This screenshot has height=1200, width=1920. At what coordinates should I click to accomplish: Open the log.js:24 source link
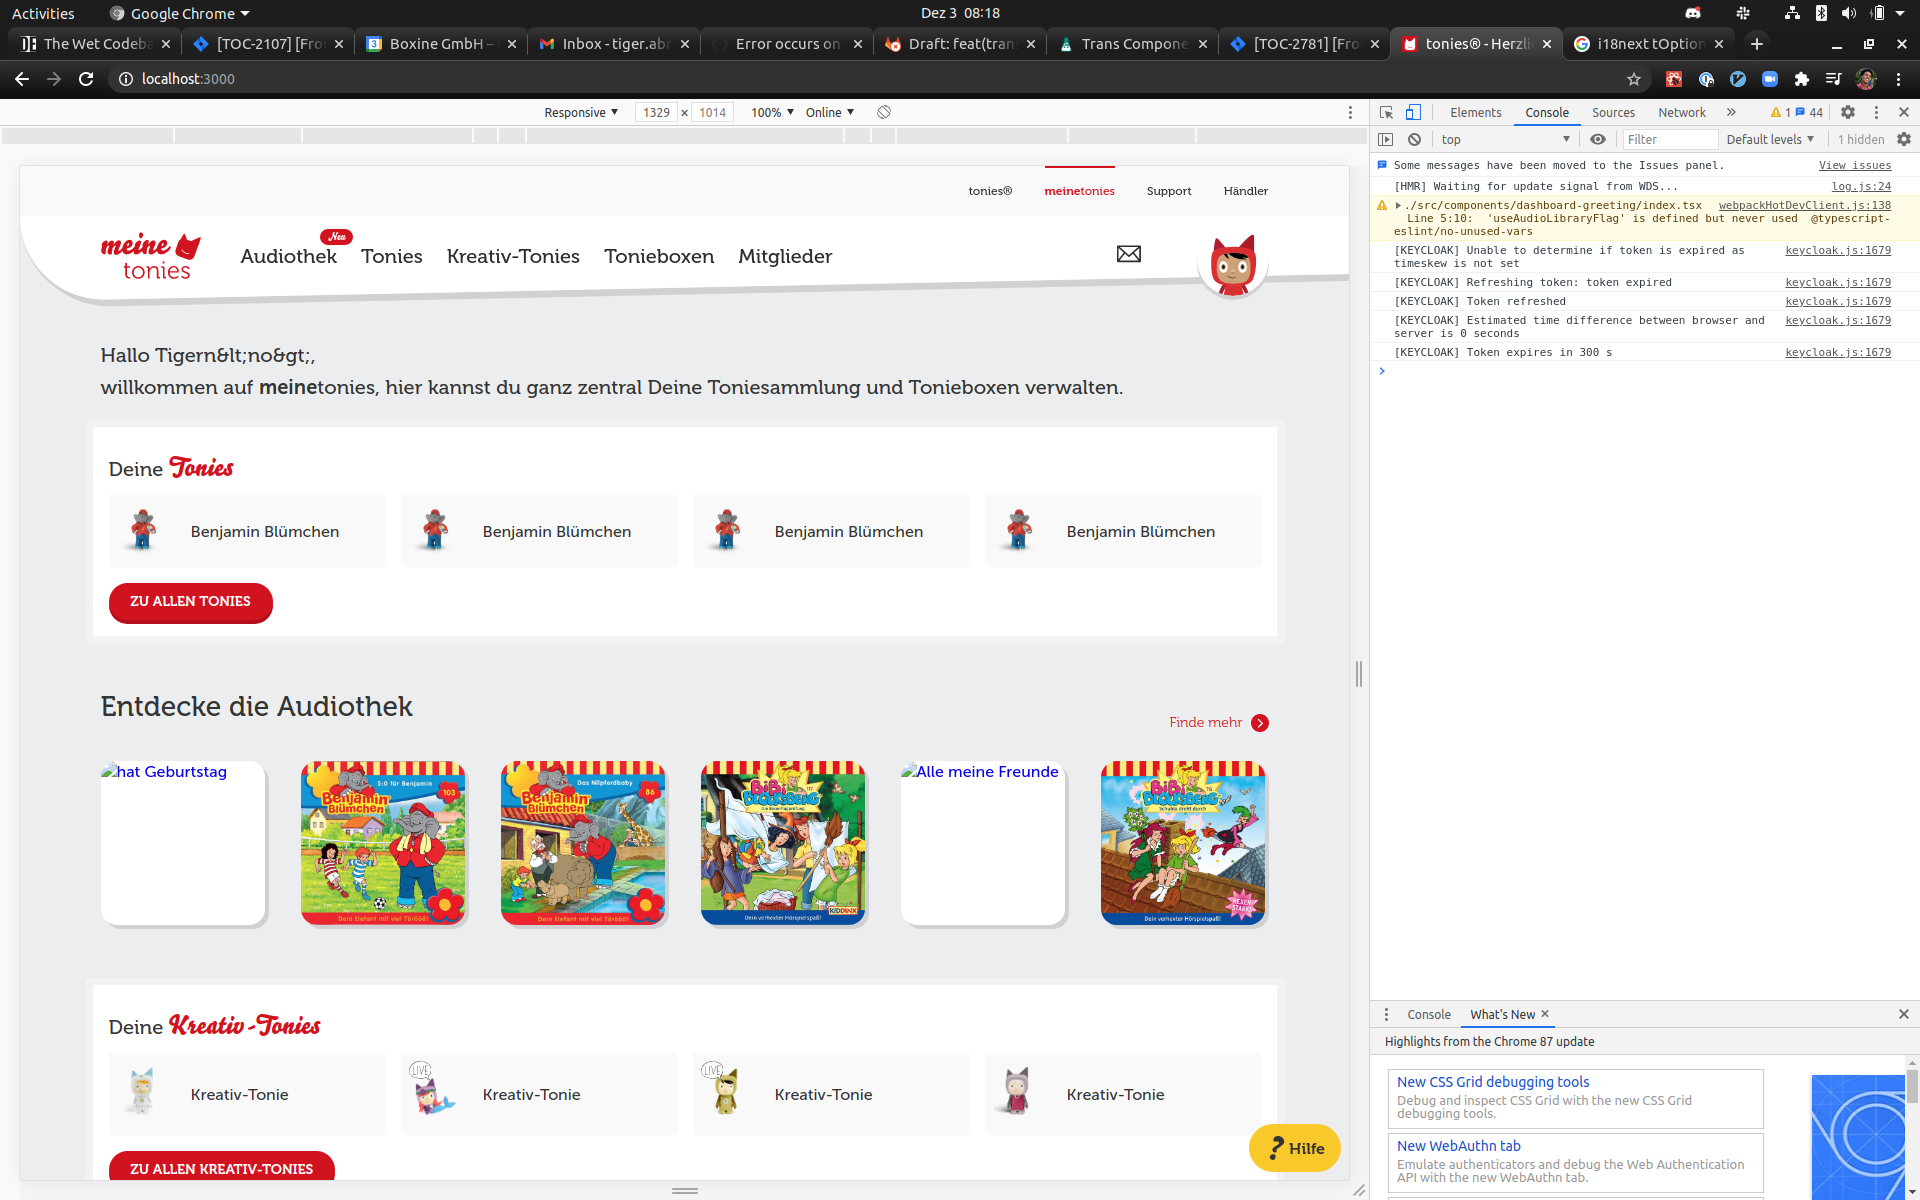[1861, 186]
